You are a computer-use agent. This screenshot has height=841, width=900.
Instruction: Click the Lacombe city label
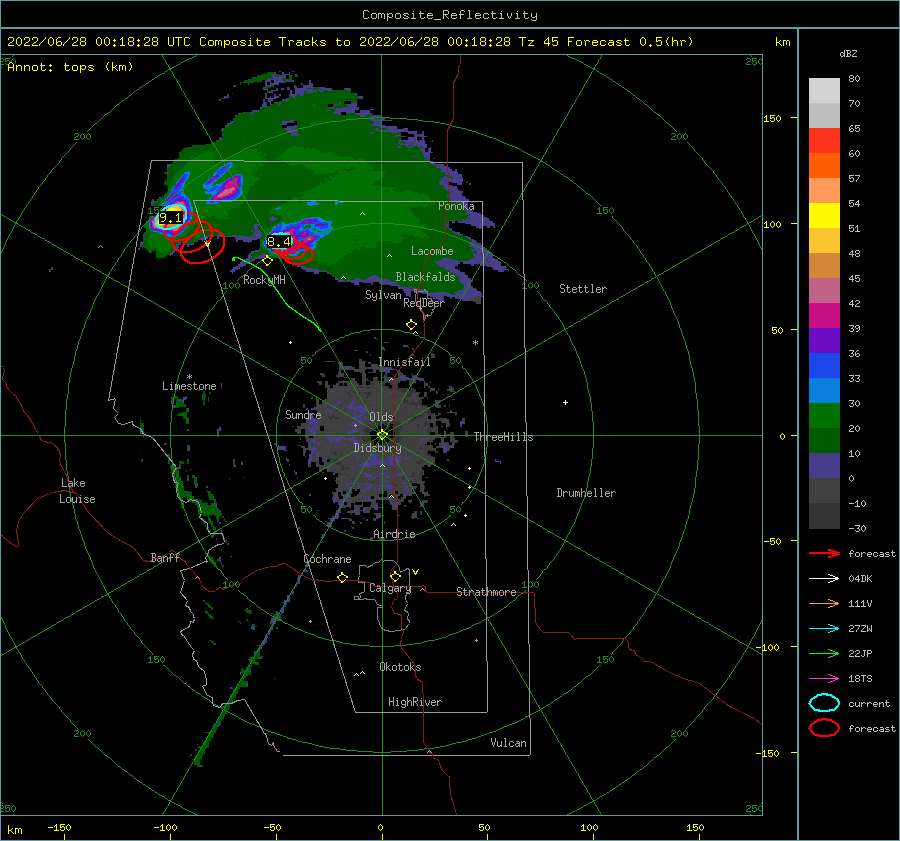click(x=432, y=251)
